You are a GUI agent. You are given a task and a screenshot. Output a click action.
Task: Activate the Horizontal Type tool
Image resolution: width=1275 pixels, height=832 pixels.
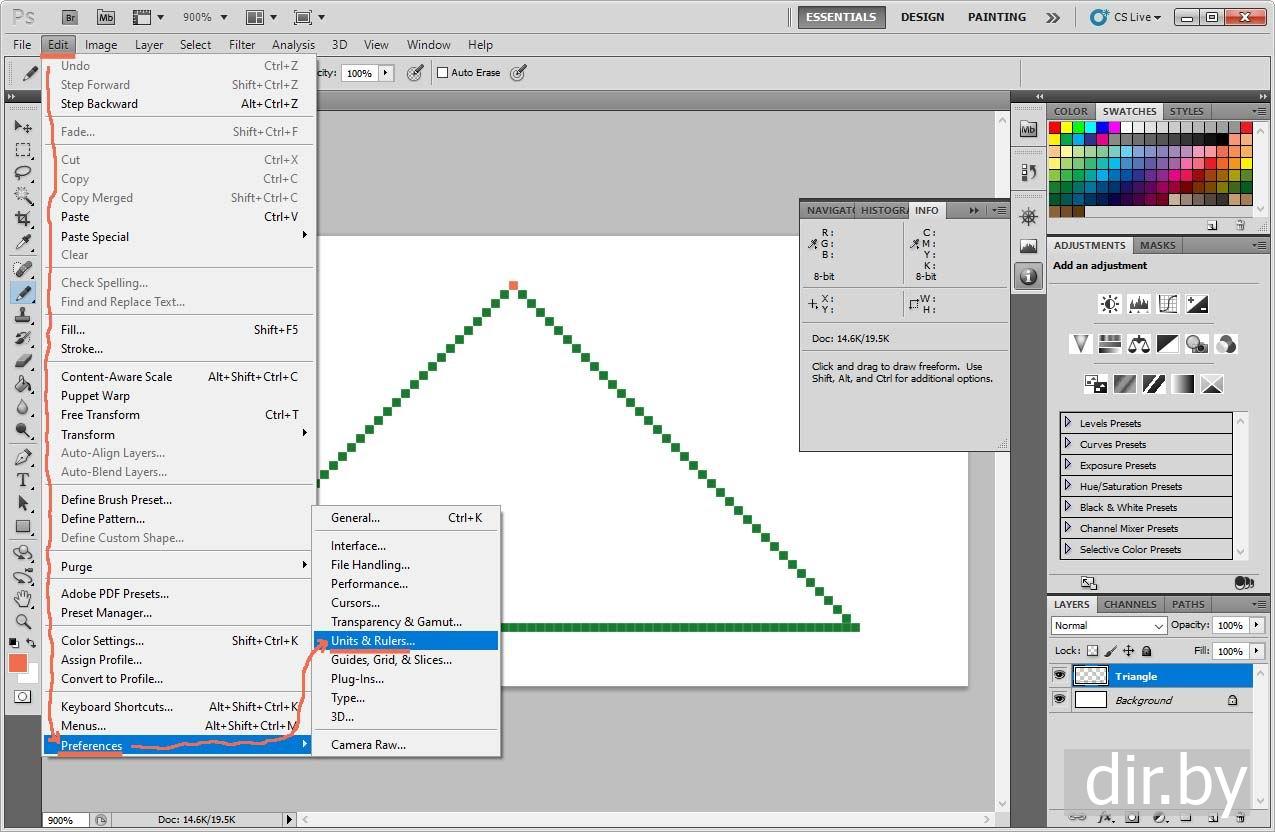coord(23,480)
